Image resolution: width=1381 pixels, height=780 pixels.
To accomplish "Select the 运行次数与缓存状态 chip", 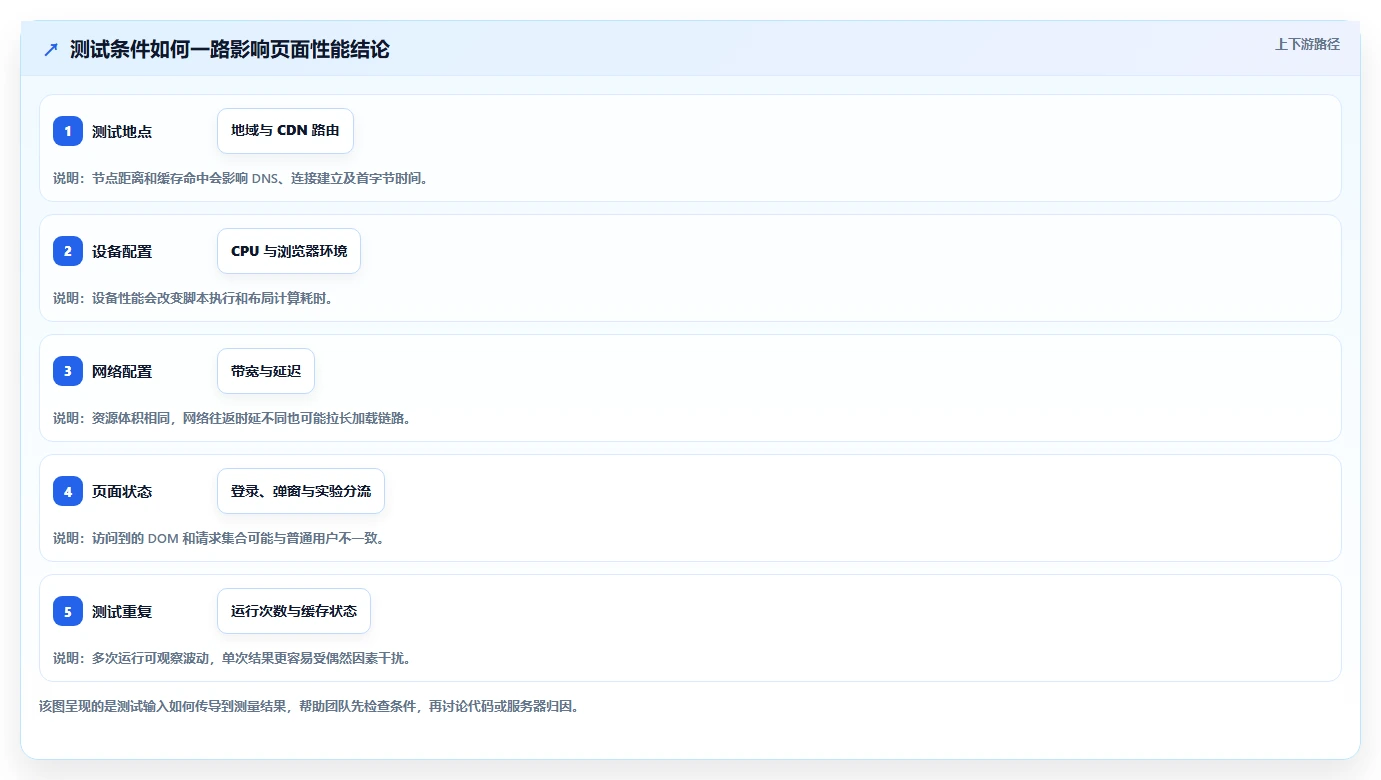I will click(294, 611).
